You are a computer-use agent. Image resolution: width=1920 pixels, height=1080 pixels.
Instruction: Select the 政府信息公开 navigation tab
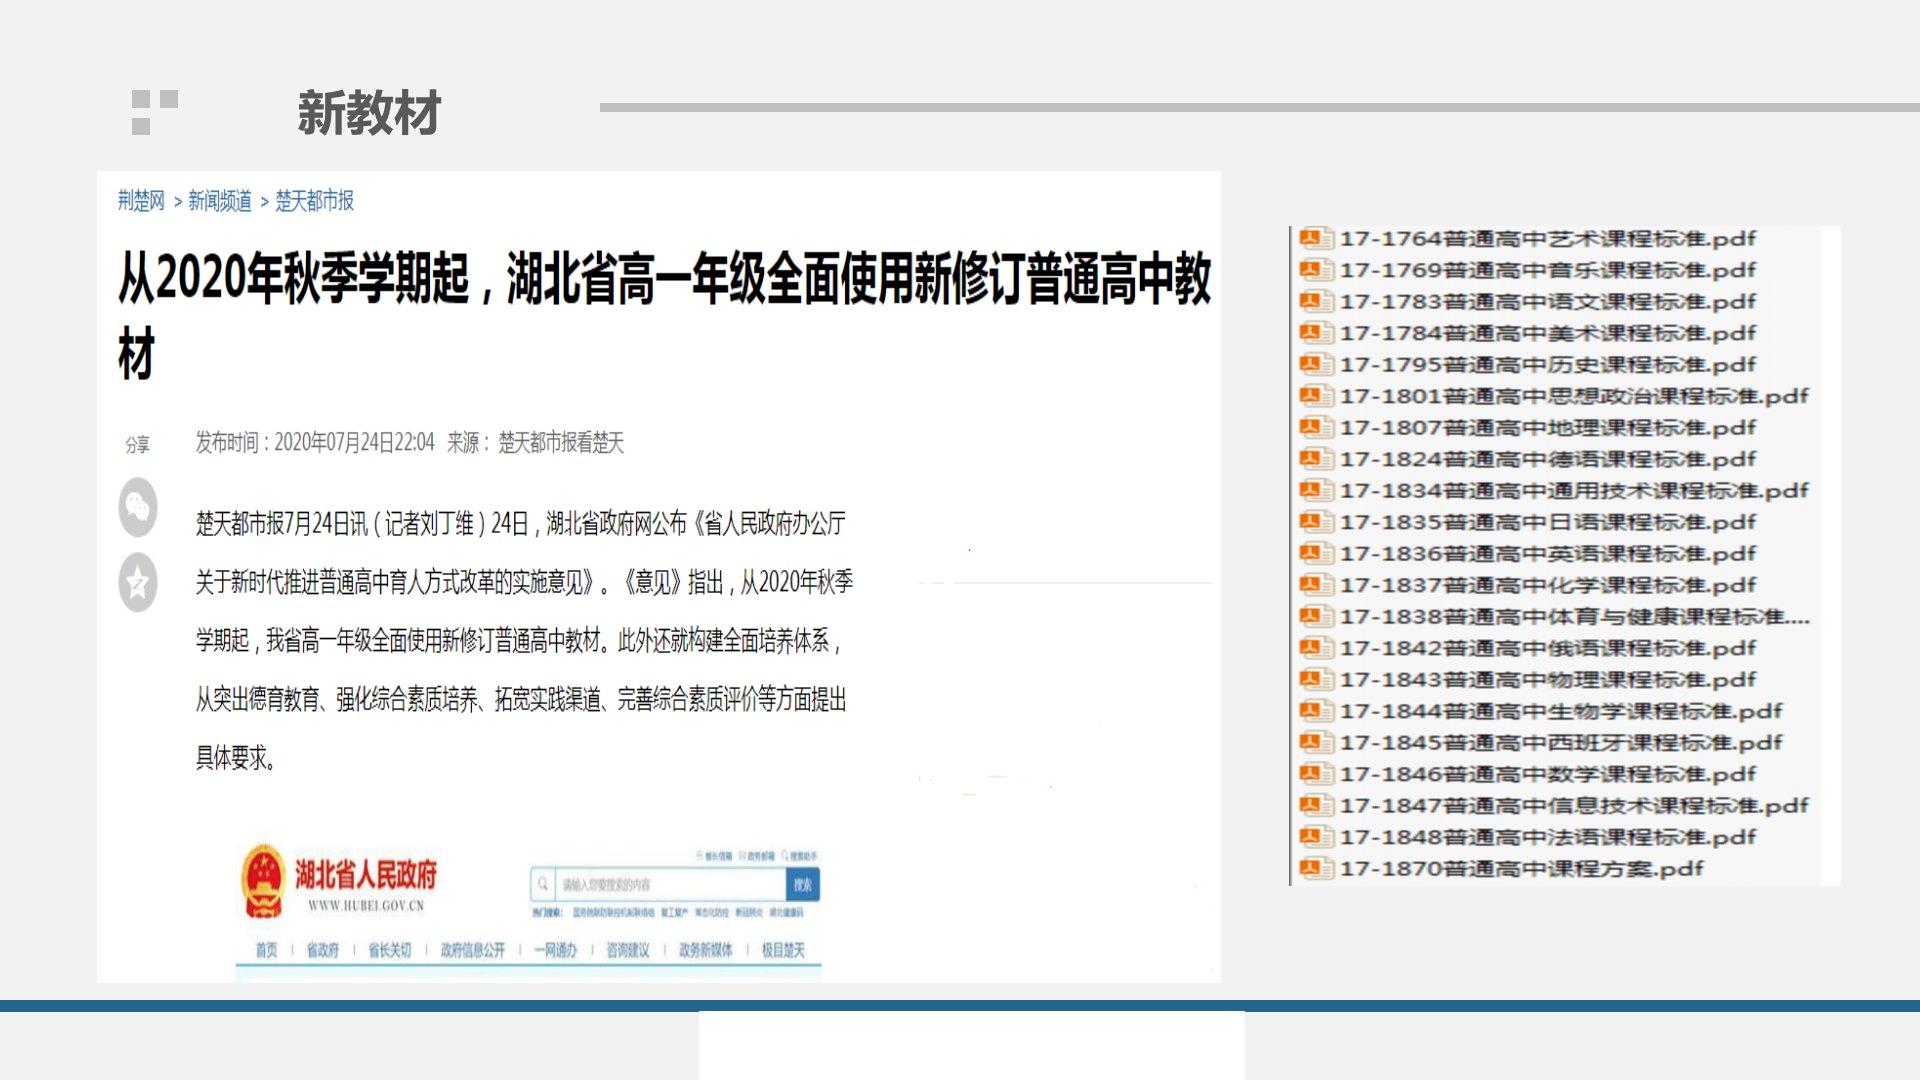[473, 950]
